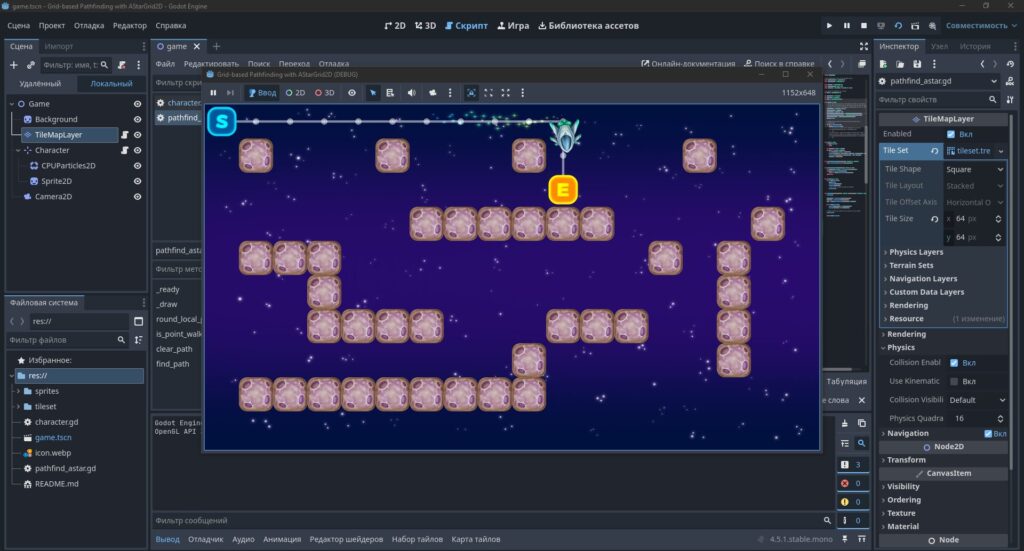Expand the Physics Layers section
Screen dimensions: 1024x551
[x=916, y=252]
